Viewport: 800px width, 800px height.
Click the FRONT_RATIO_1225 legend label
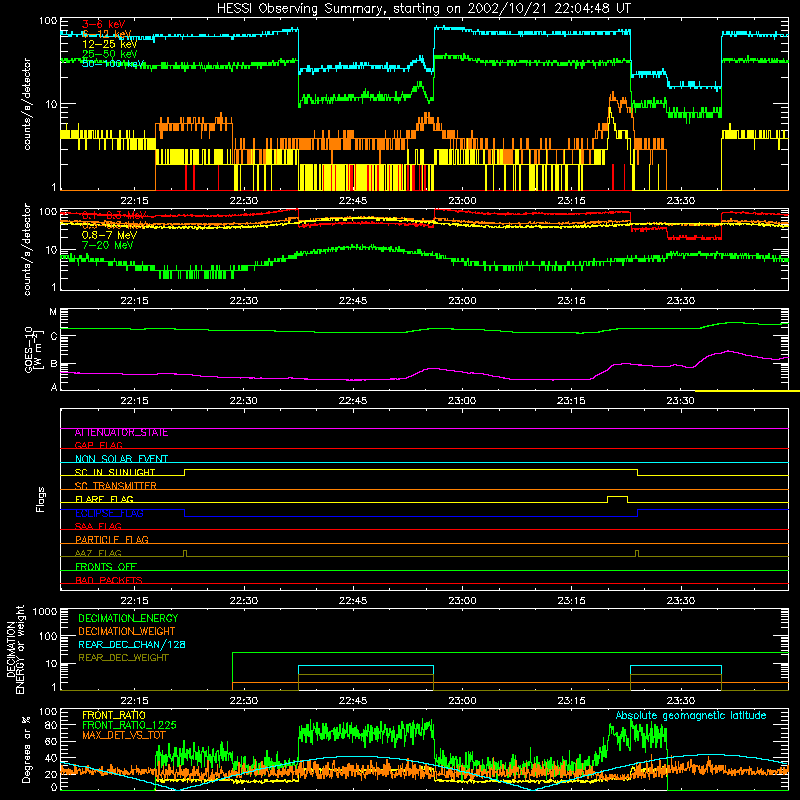(129, 725)
